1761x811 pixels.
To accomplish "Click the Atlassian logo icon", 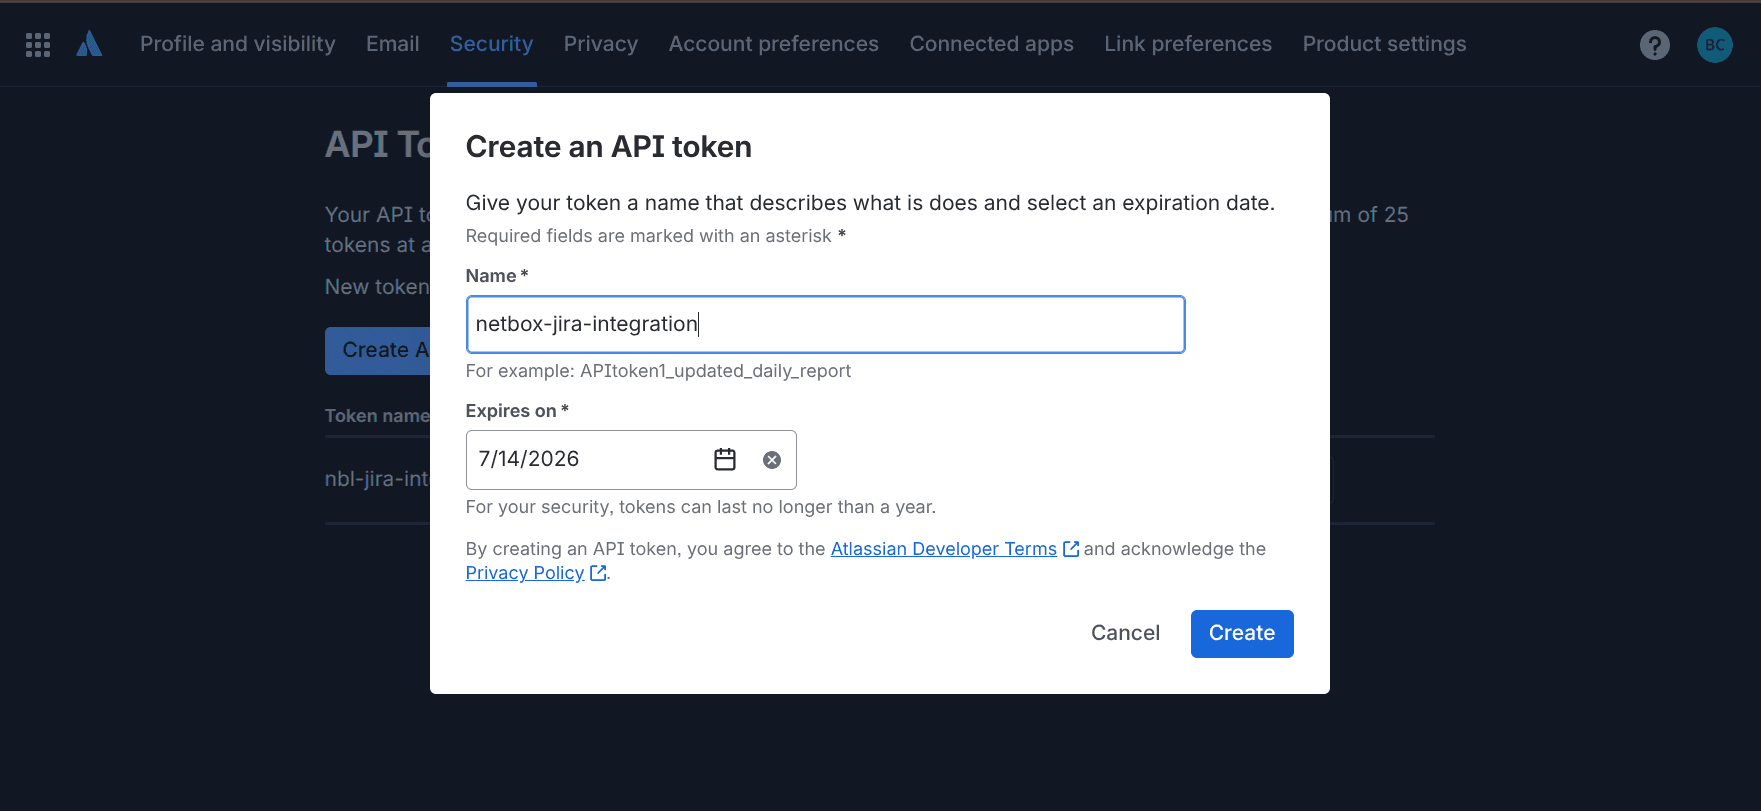I will [89, 44].
